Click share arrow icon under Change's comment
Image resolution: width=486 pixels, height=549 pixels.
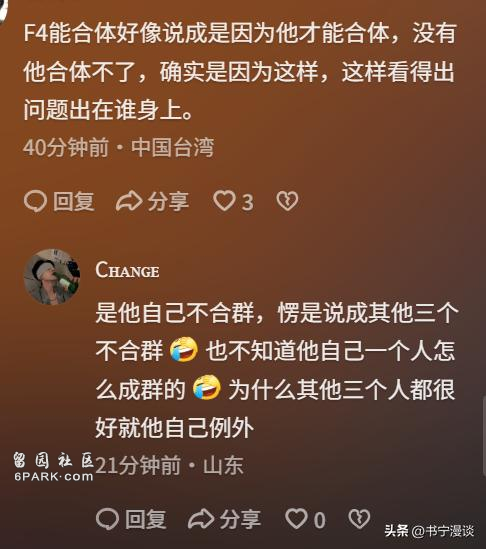[x=201, y=519]
